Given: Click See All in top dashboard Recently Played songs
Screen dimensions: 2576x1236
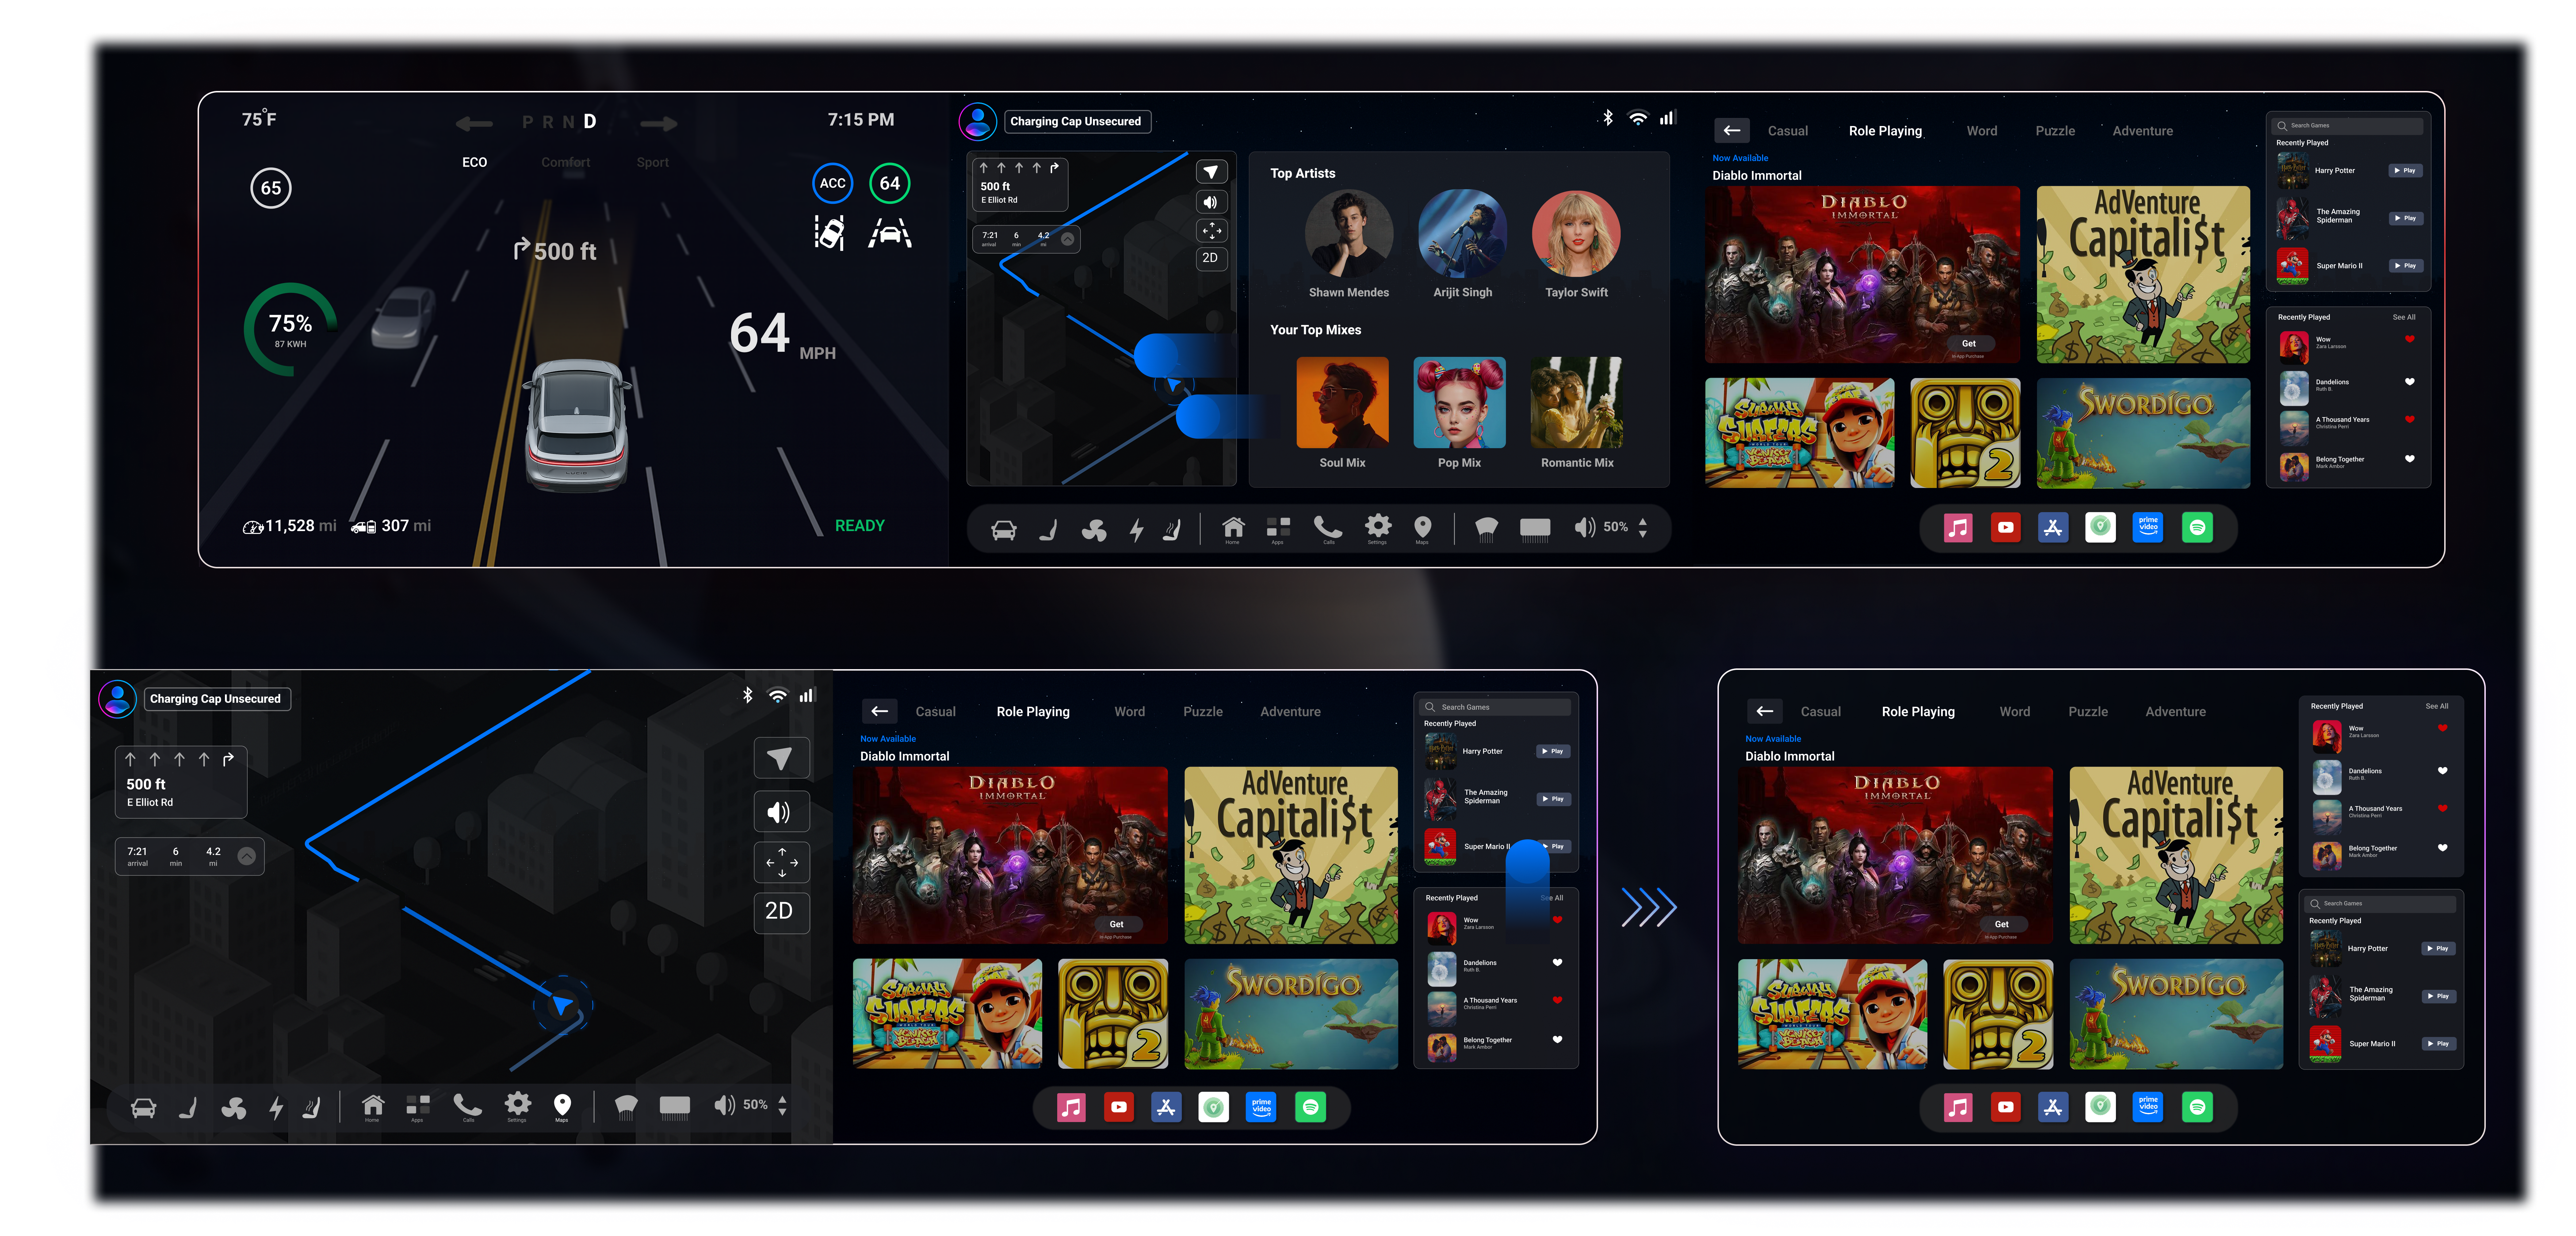Looking at the screenshot, I should 2404,317.
